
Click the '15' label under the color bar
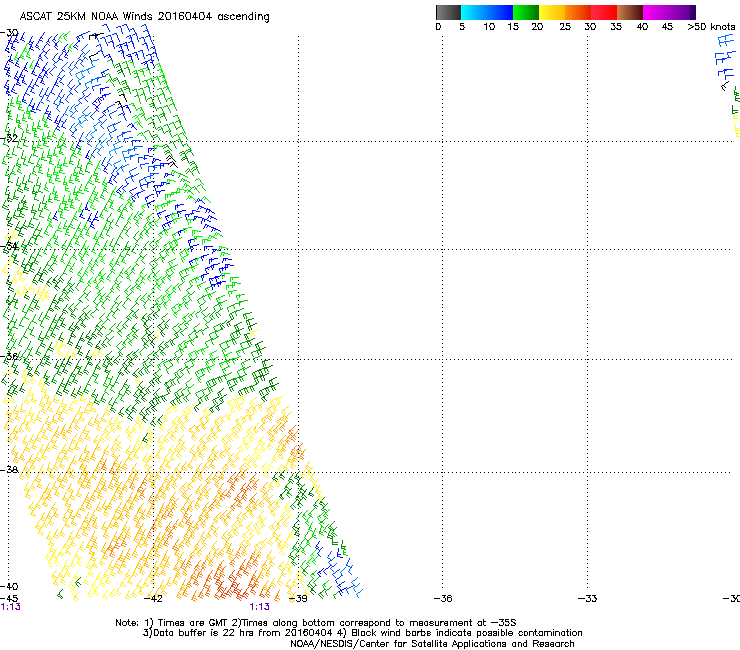pos(513,27)
